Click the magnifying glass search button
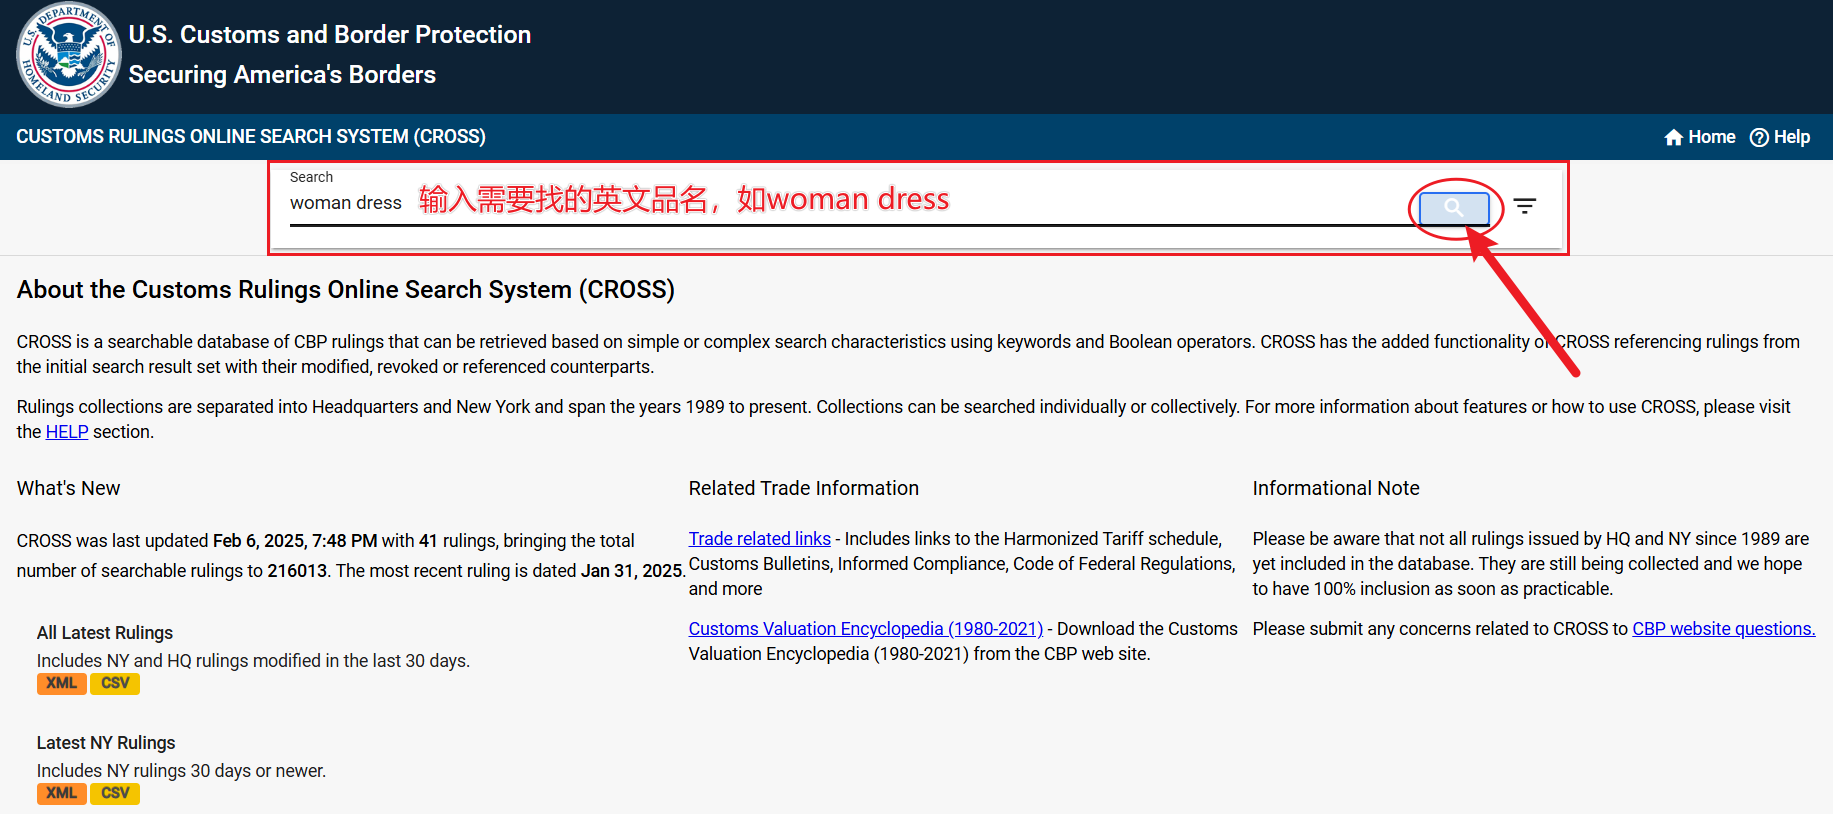The height and width of the screenshot is (814, 1833). pyautogui.click(x=1454, y=208)
